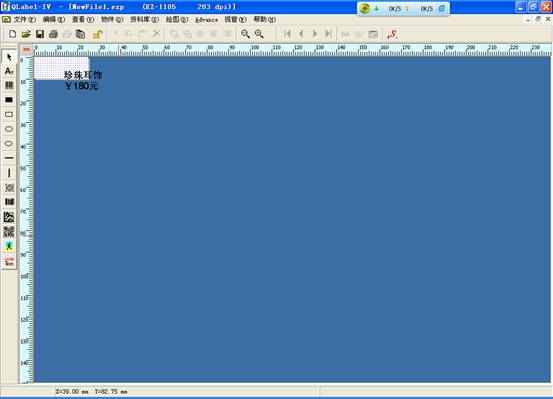Viewport: 553px width, 399px height.
Task: Select the rounded rectangle tool
Action: 9,129
